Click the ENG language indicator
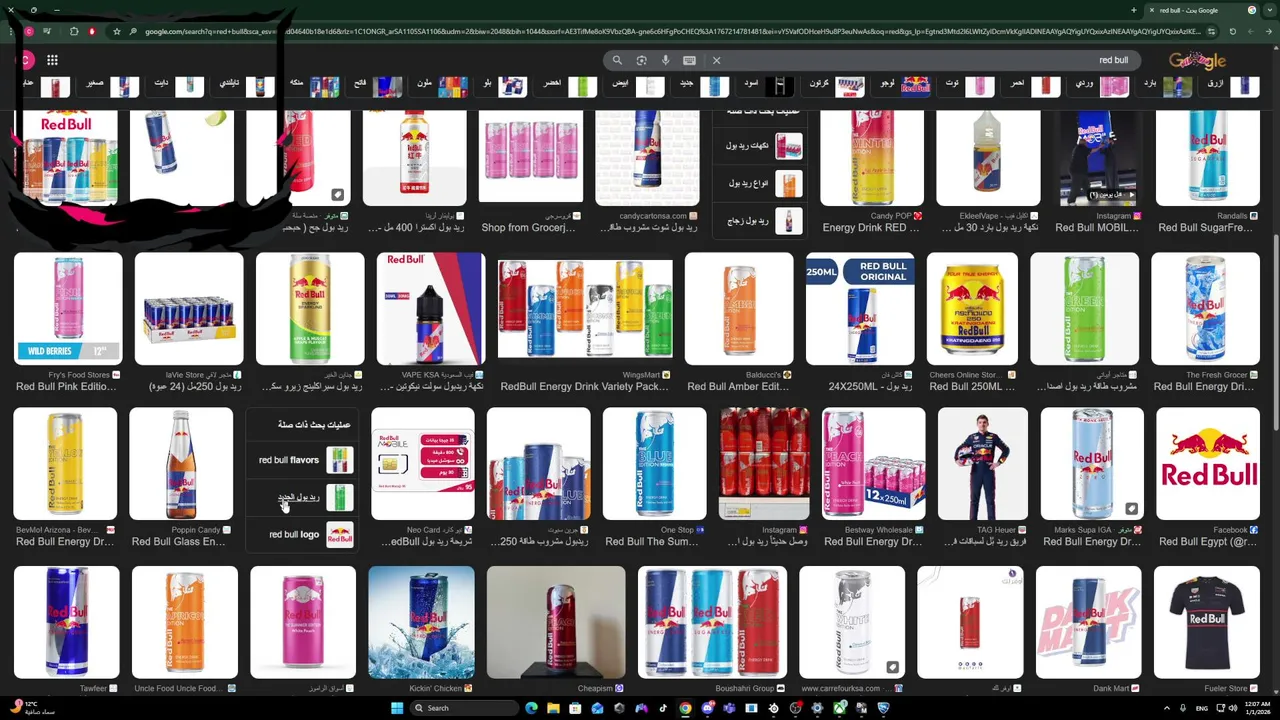Viewport: 1280px width, 720px height. [x=1202, y=708]
